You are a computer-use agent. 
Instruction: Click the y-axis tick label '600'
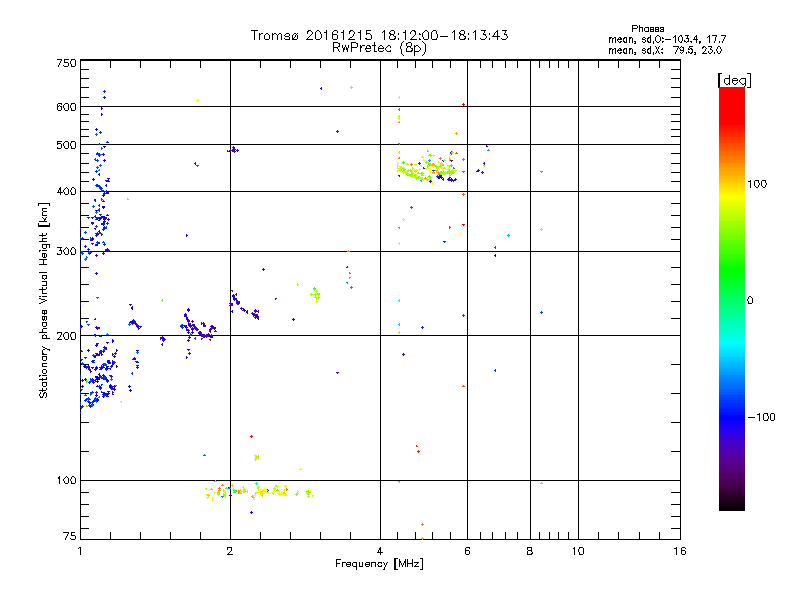click(x=66, y=107)
